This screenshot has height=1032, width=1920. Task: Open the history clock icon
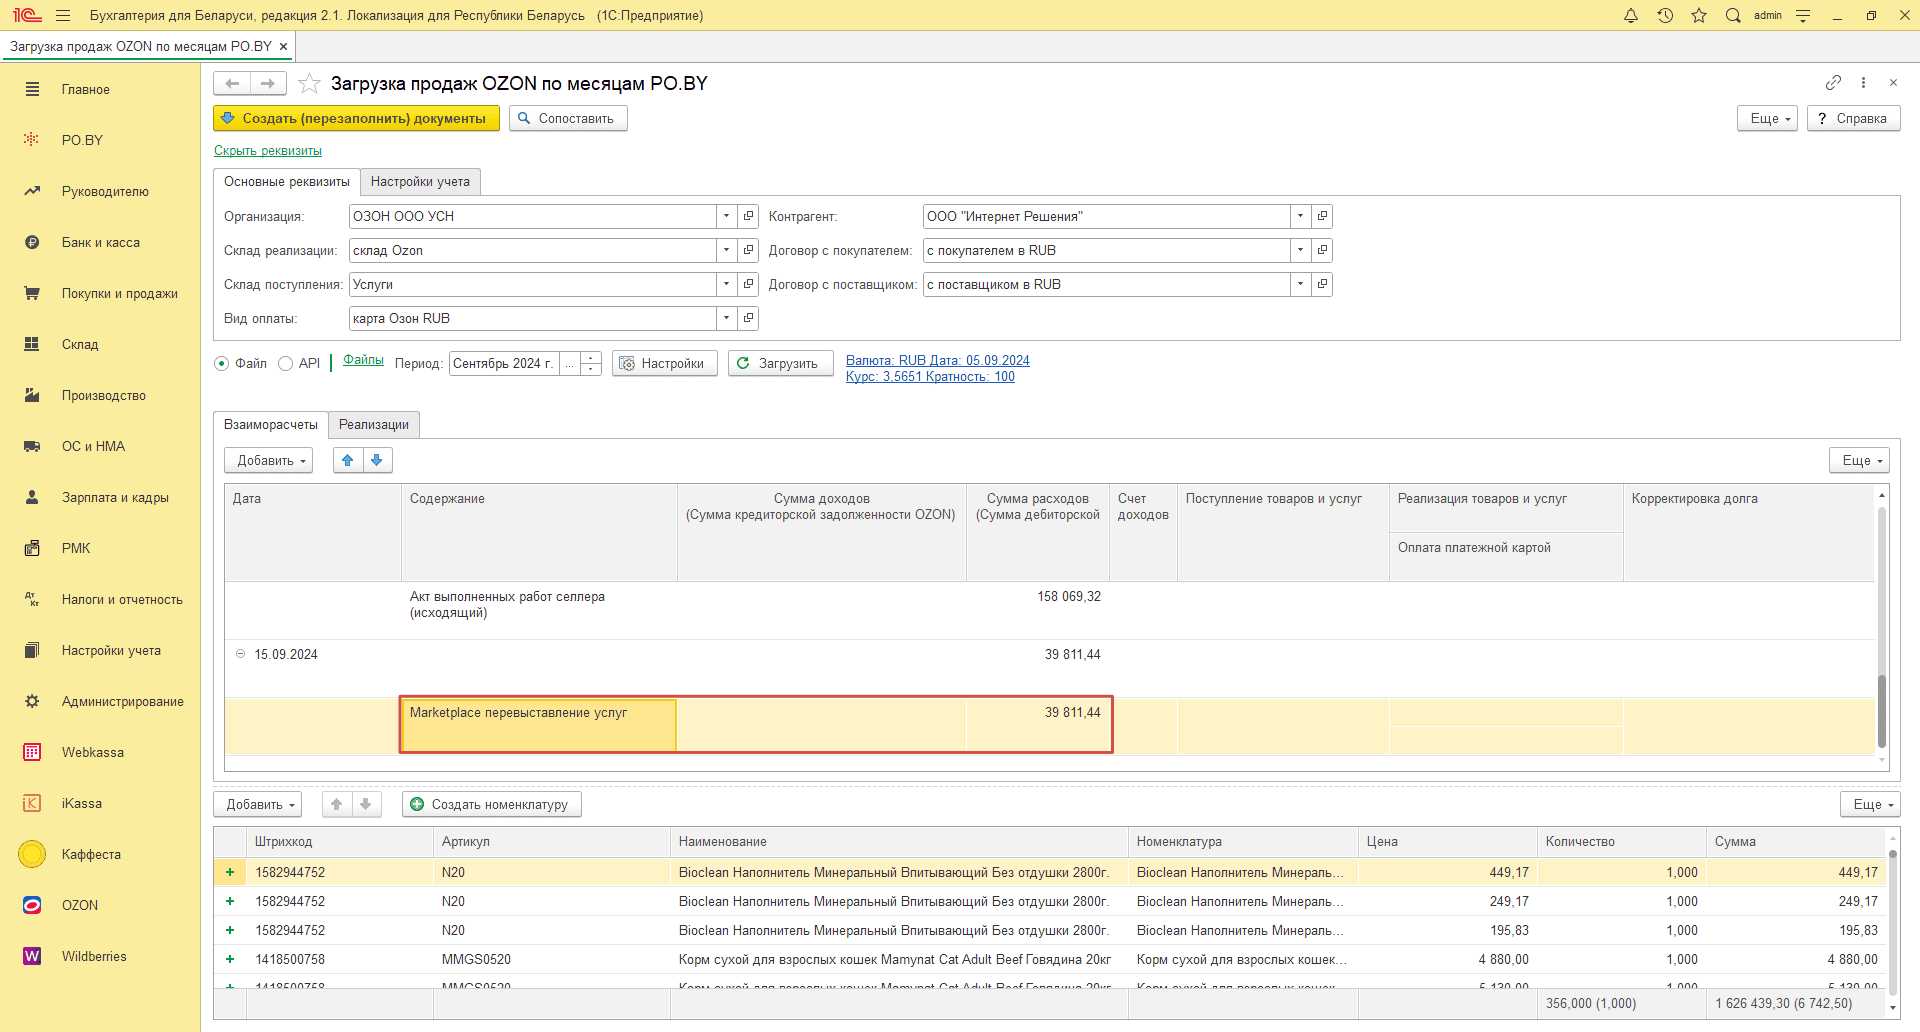[x=1665, y=15]
